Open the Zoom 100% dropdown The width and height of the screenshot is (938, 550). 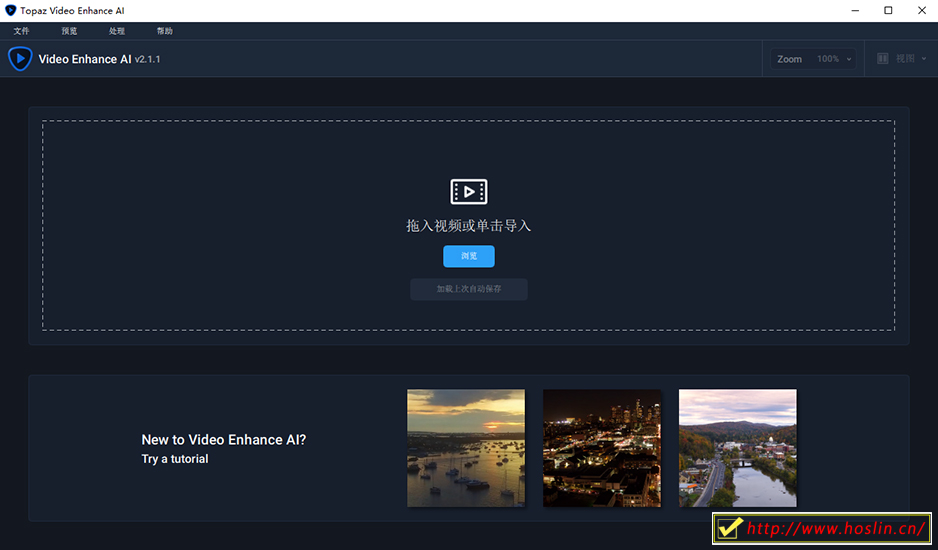[813, 59]
